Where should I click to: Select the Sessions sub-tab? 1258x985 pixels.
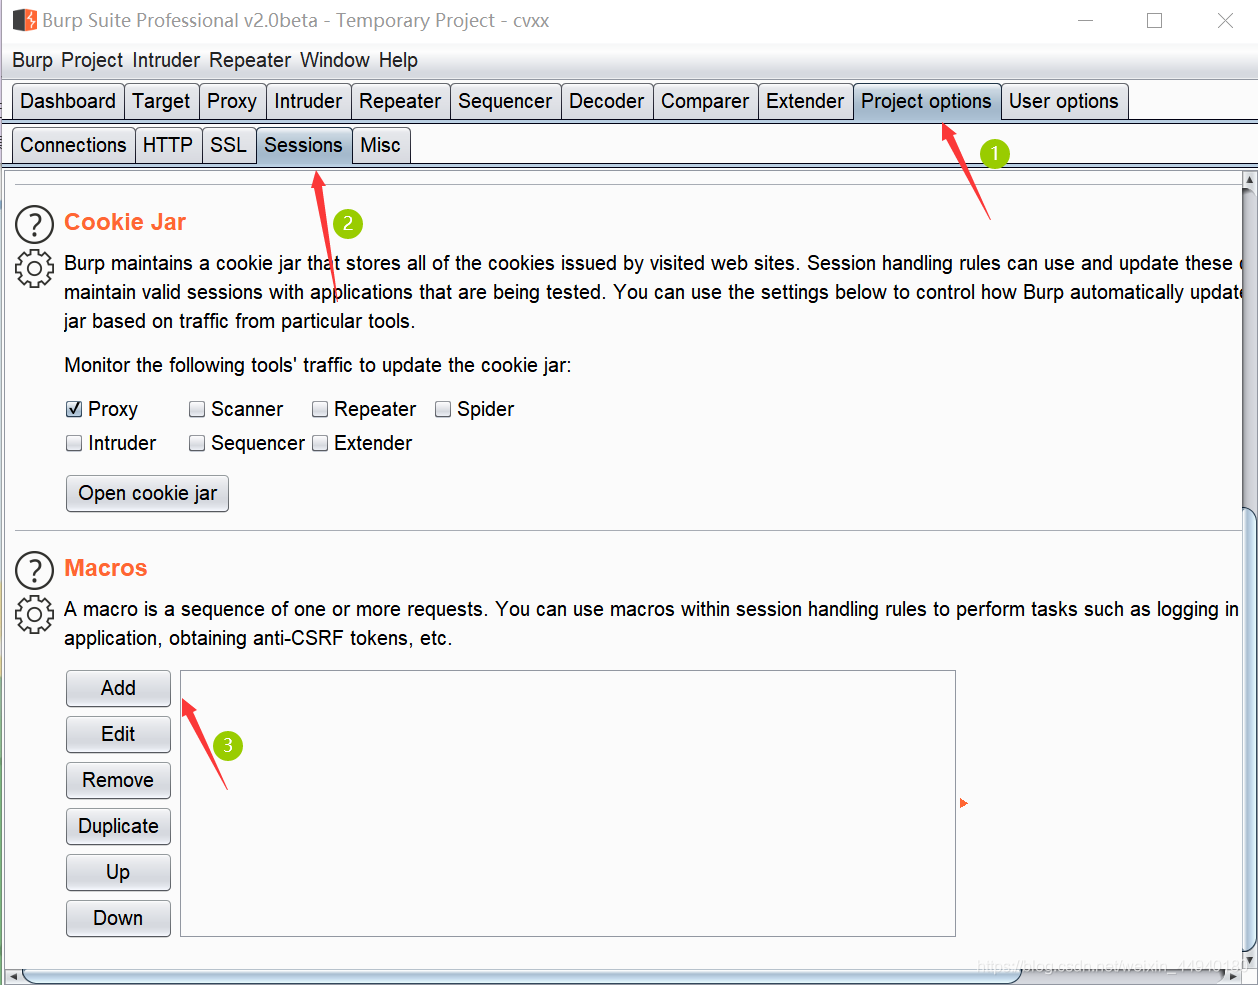[x=303, y=145]
